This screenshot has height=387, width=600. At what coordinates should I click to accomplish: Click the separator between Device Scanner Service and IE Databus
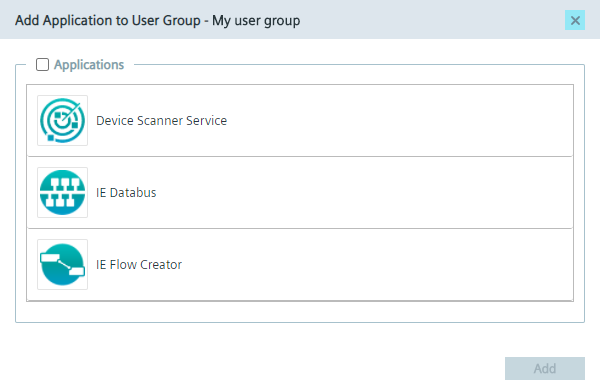point(300,157)
